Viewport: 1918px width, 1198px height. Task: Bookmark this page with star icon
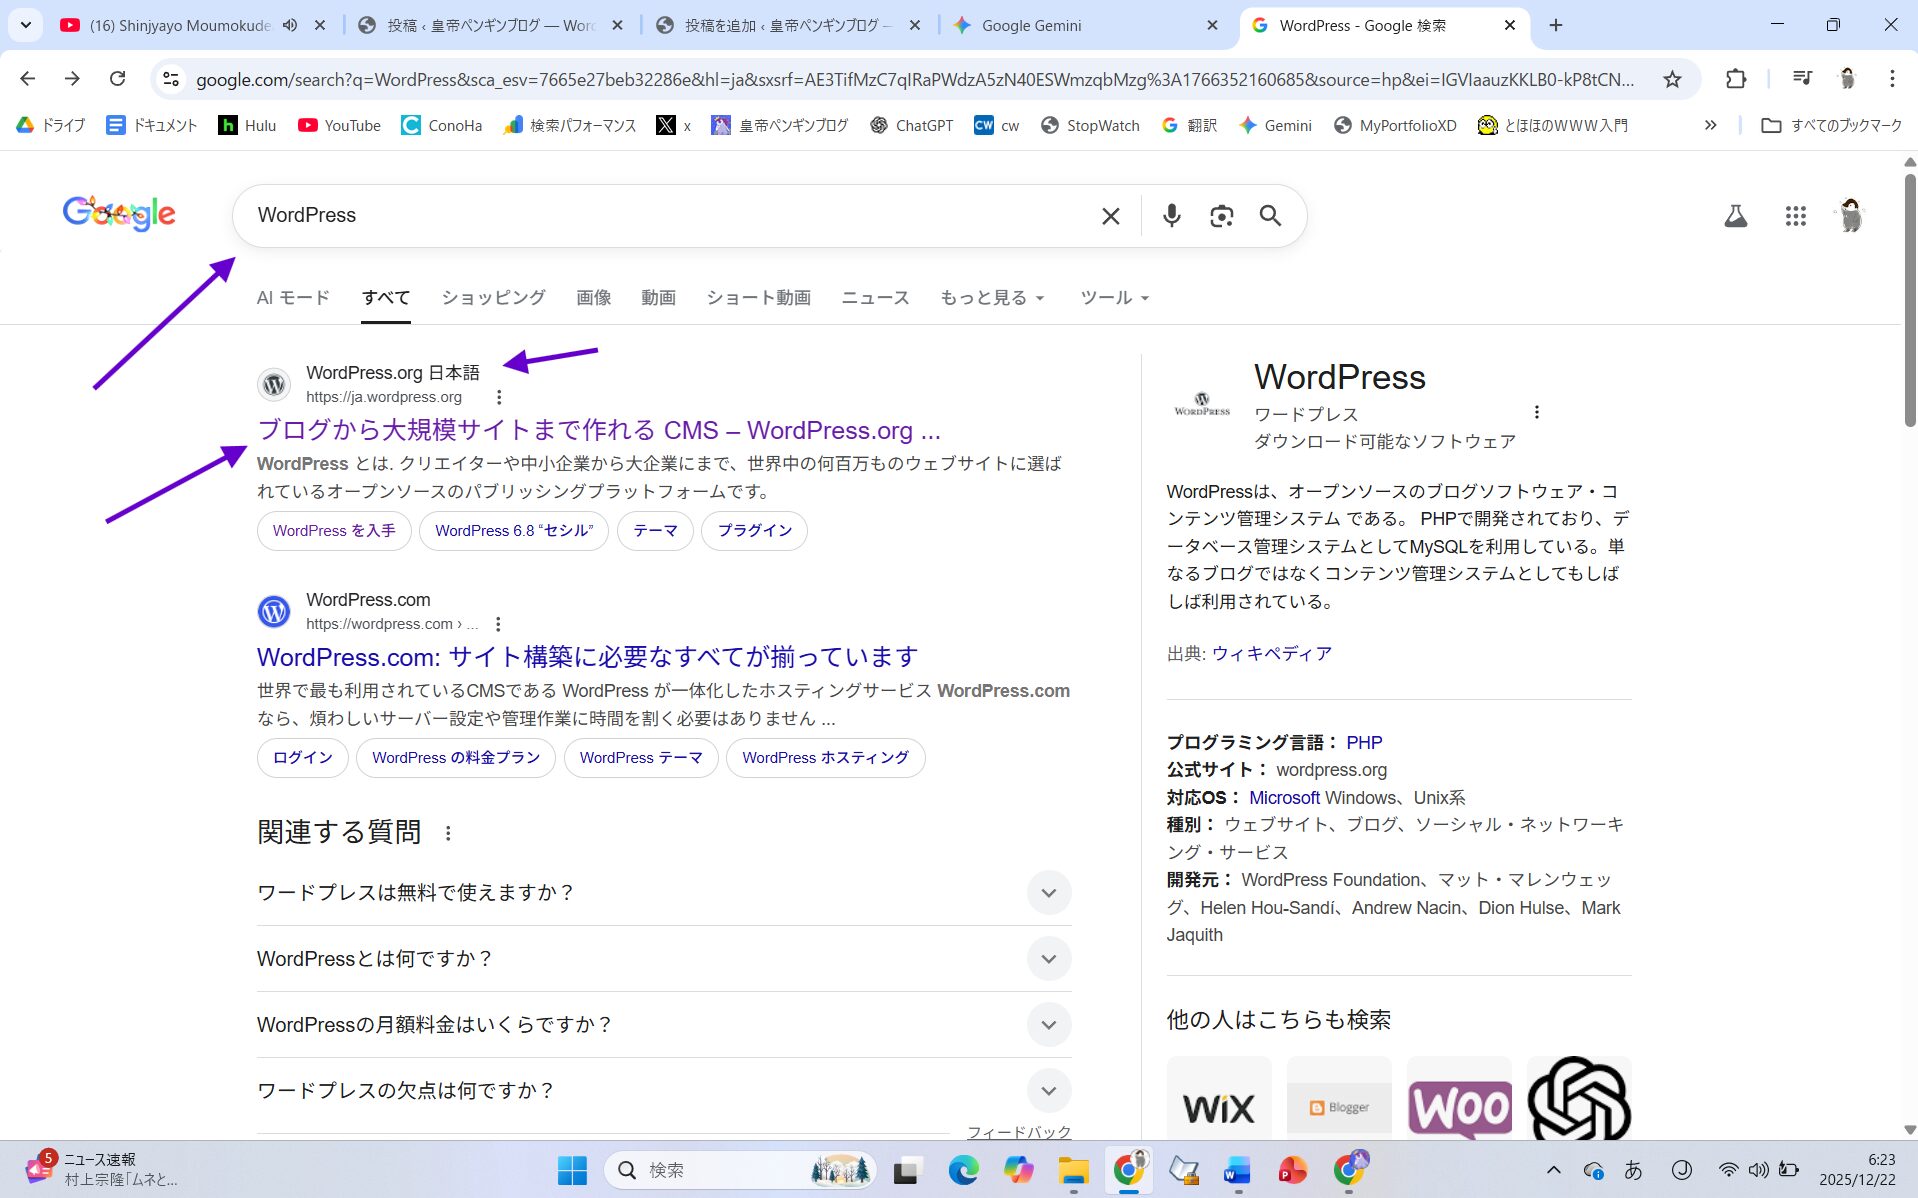click(x=1672, y=79)
